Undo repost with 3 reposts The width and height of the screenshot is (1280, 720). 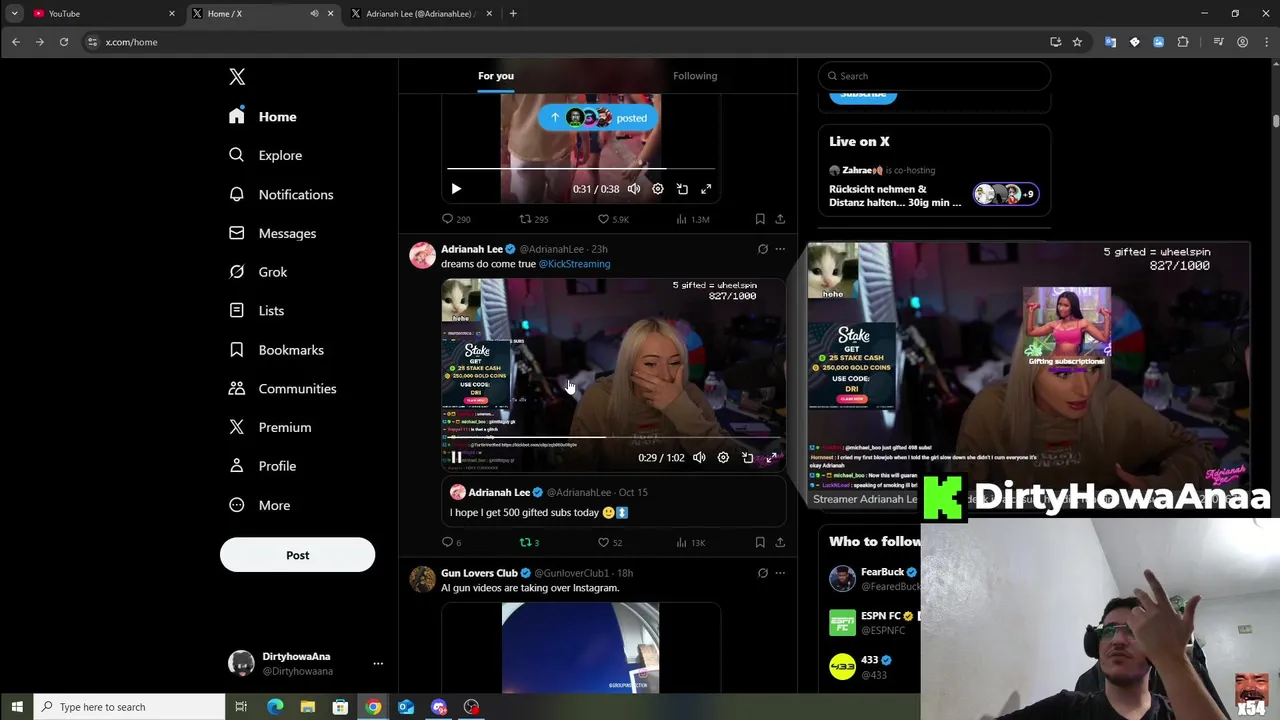click(529, 543)
